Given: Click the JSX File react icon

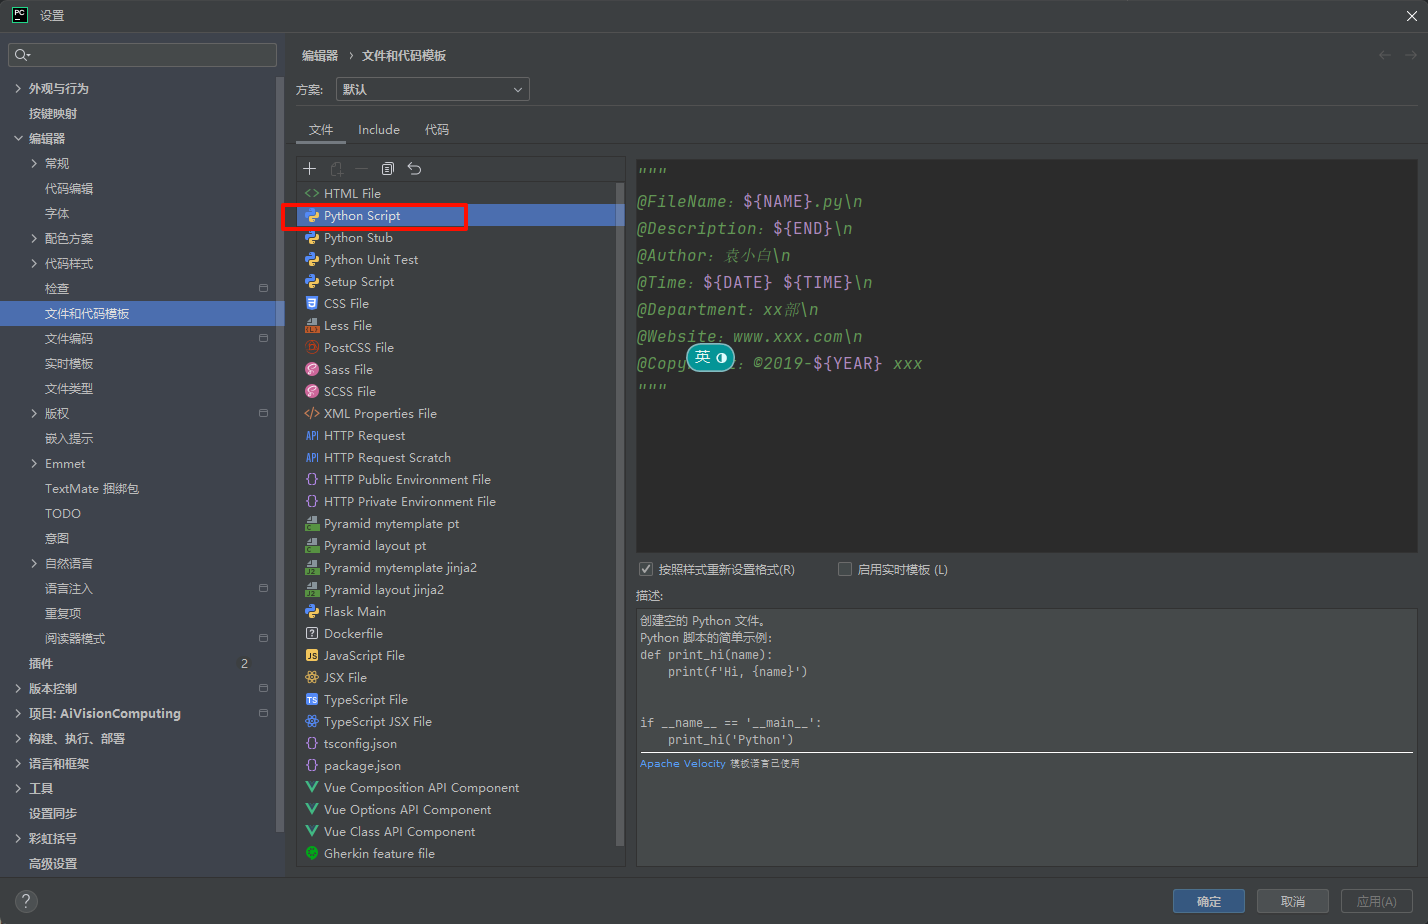Looking at the screenshot, I should point(312,678).
